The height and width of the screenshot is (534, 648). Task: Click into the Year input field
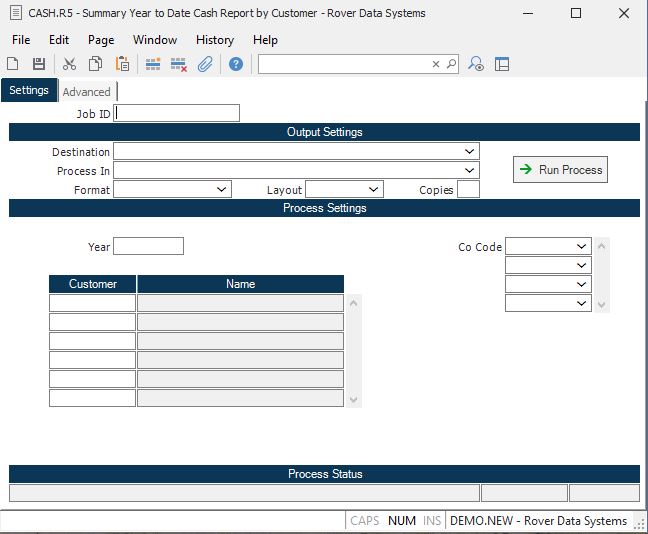[x=148, y=246]
